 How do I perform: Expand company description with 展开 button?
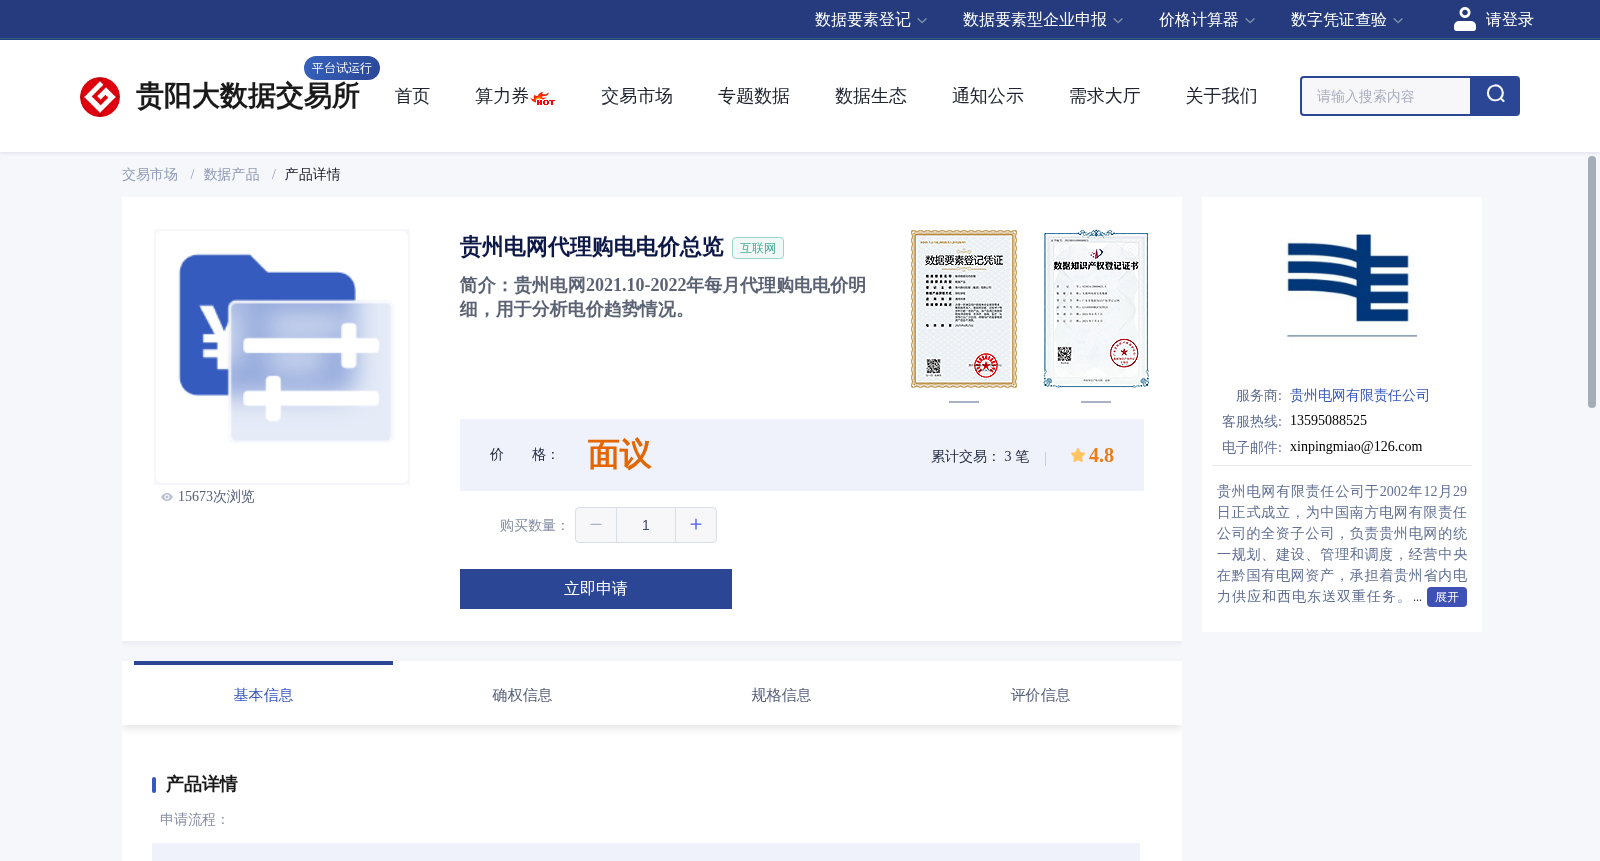1447,597
